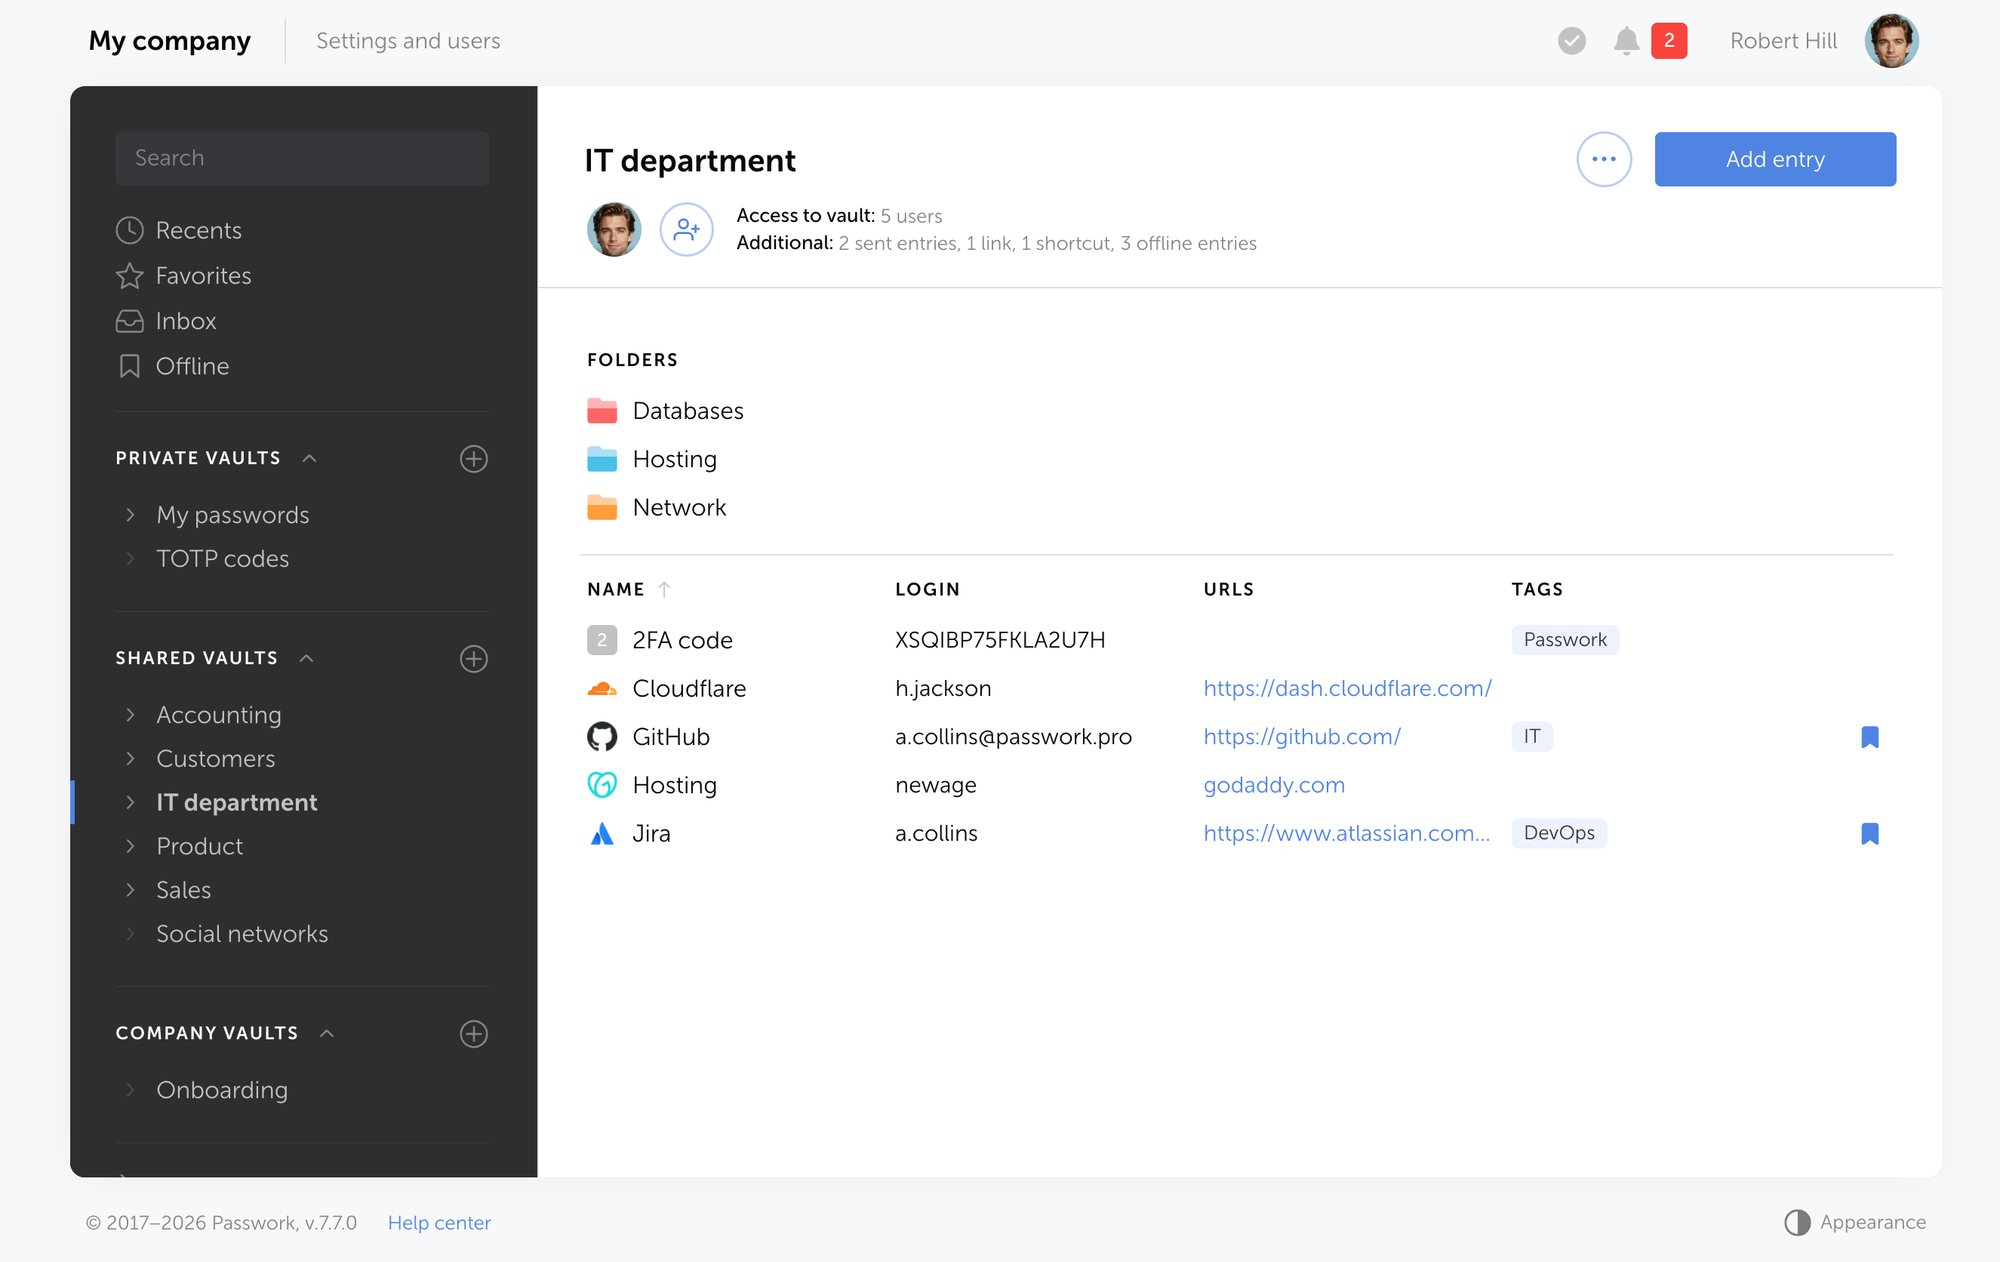Image resolution: width=2000 pixels, height=1262 pixels.
Task: Click login XSQIBP75FKLA2U7H
Action: tap(1000, 640)
